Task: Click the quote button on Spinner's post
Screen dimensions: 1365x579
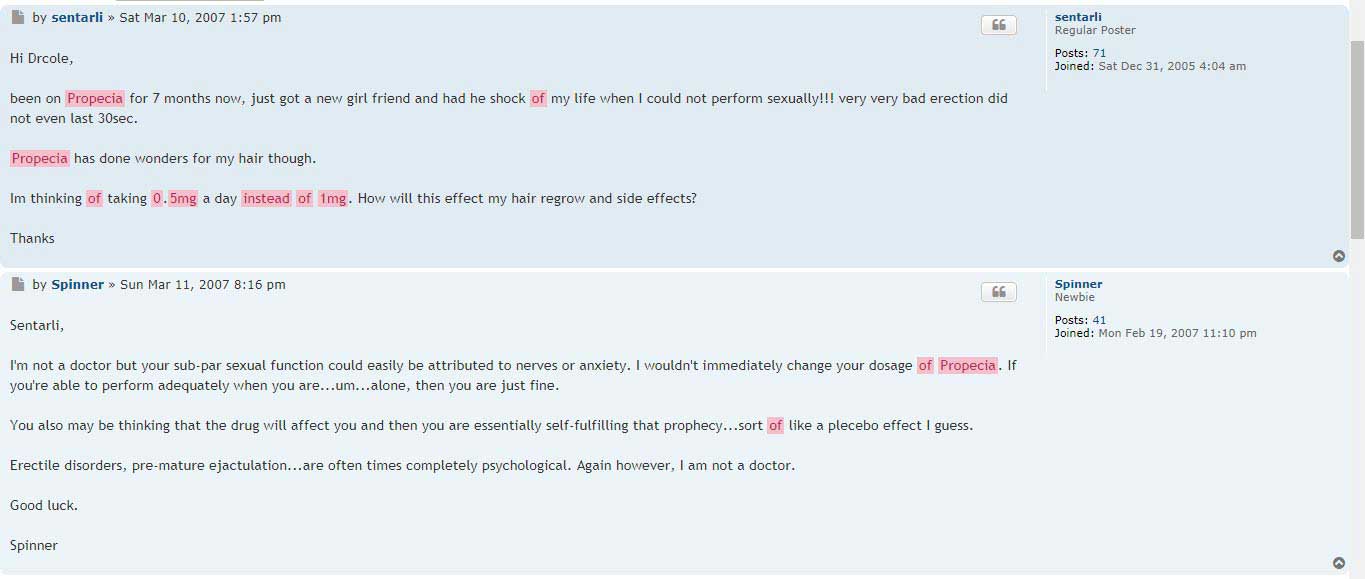Action: (x=998, y=292)
